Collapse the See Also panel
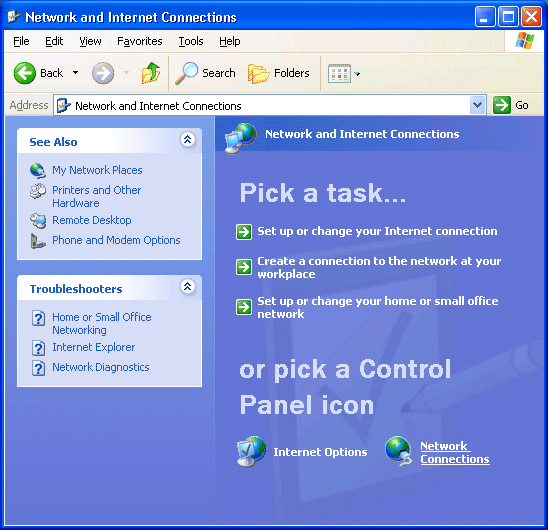 (188, 139)
